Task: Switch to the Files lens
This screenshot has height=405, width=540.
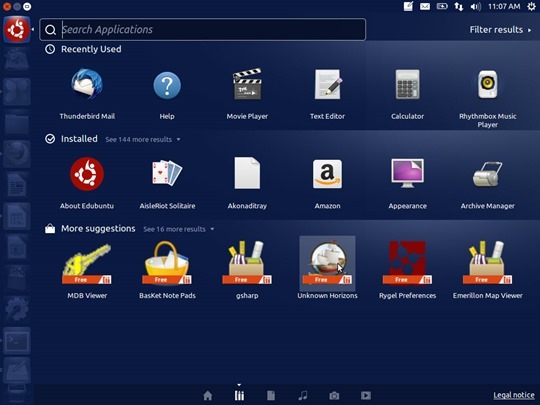Action: pyautogui.click(x=271, y=395)
